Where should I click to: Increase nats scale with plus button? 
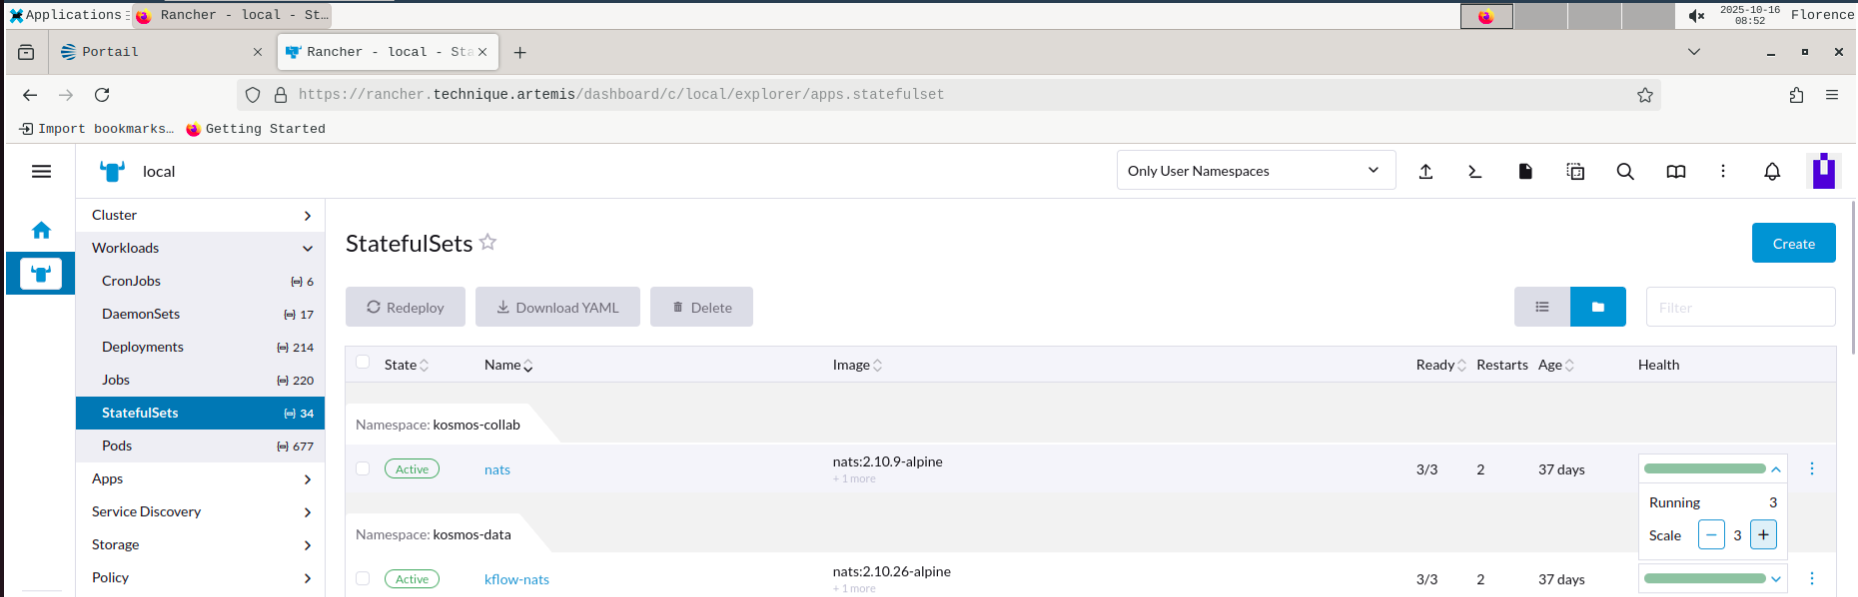(x=1763, y=535)
